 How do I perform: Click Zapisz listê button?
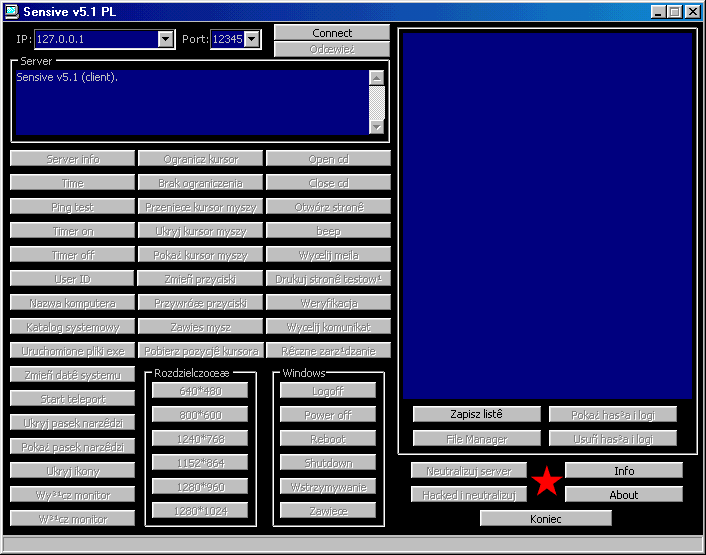tap(476, 414)
